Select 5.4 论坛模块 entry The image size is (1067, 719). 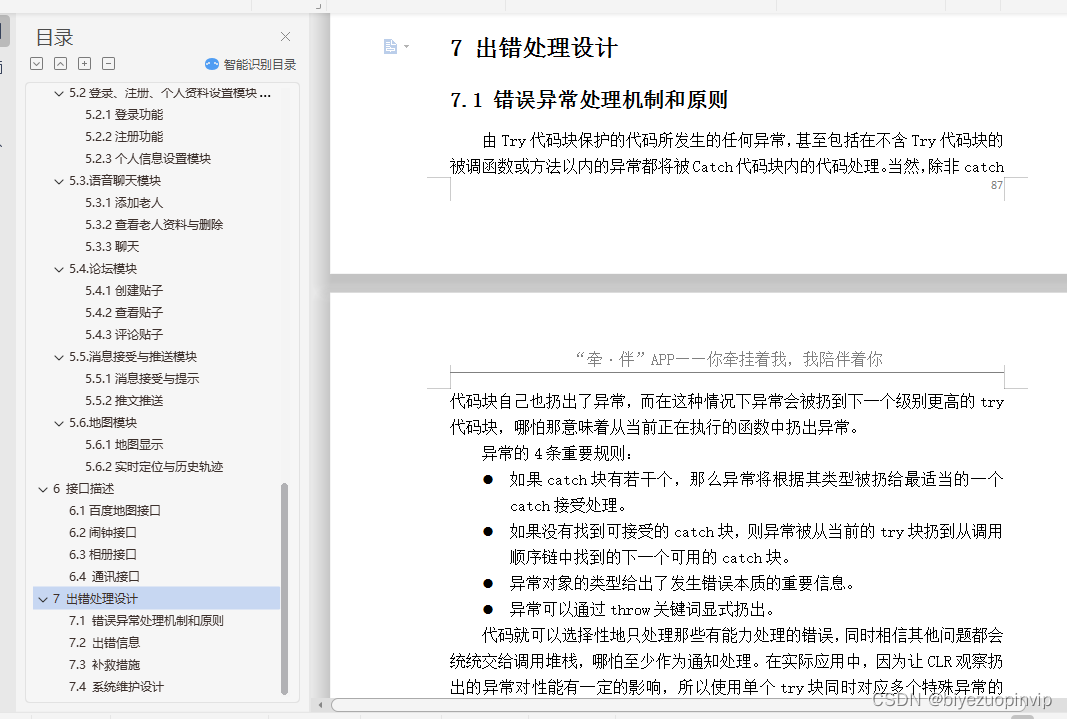[x=103, y=269]
